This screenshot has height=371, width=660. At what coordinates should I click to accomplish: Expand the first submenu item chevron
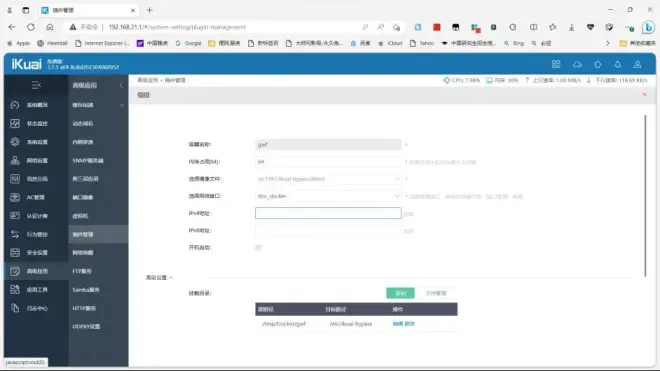[122, 105]
